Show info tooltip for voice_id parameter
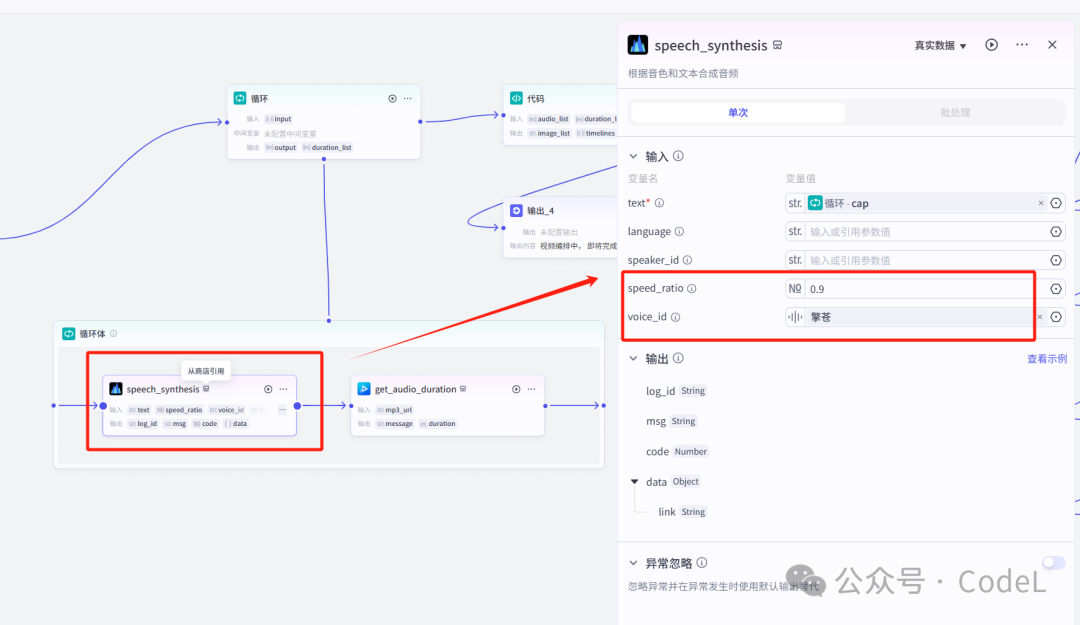1080x625 pixels. point(676,317)
